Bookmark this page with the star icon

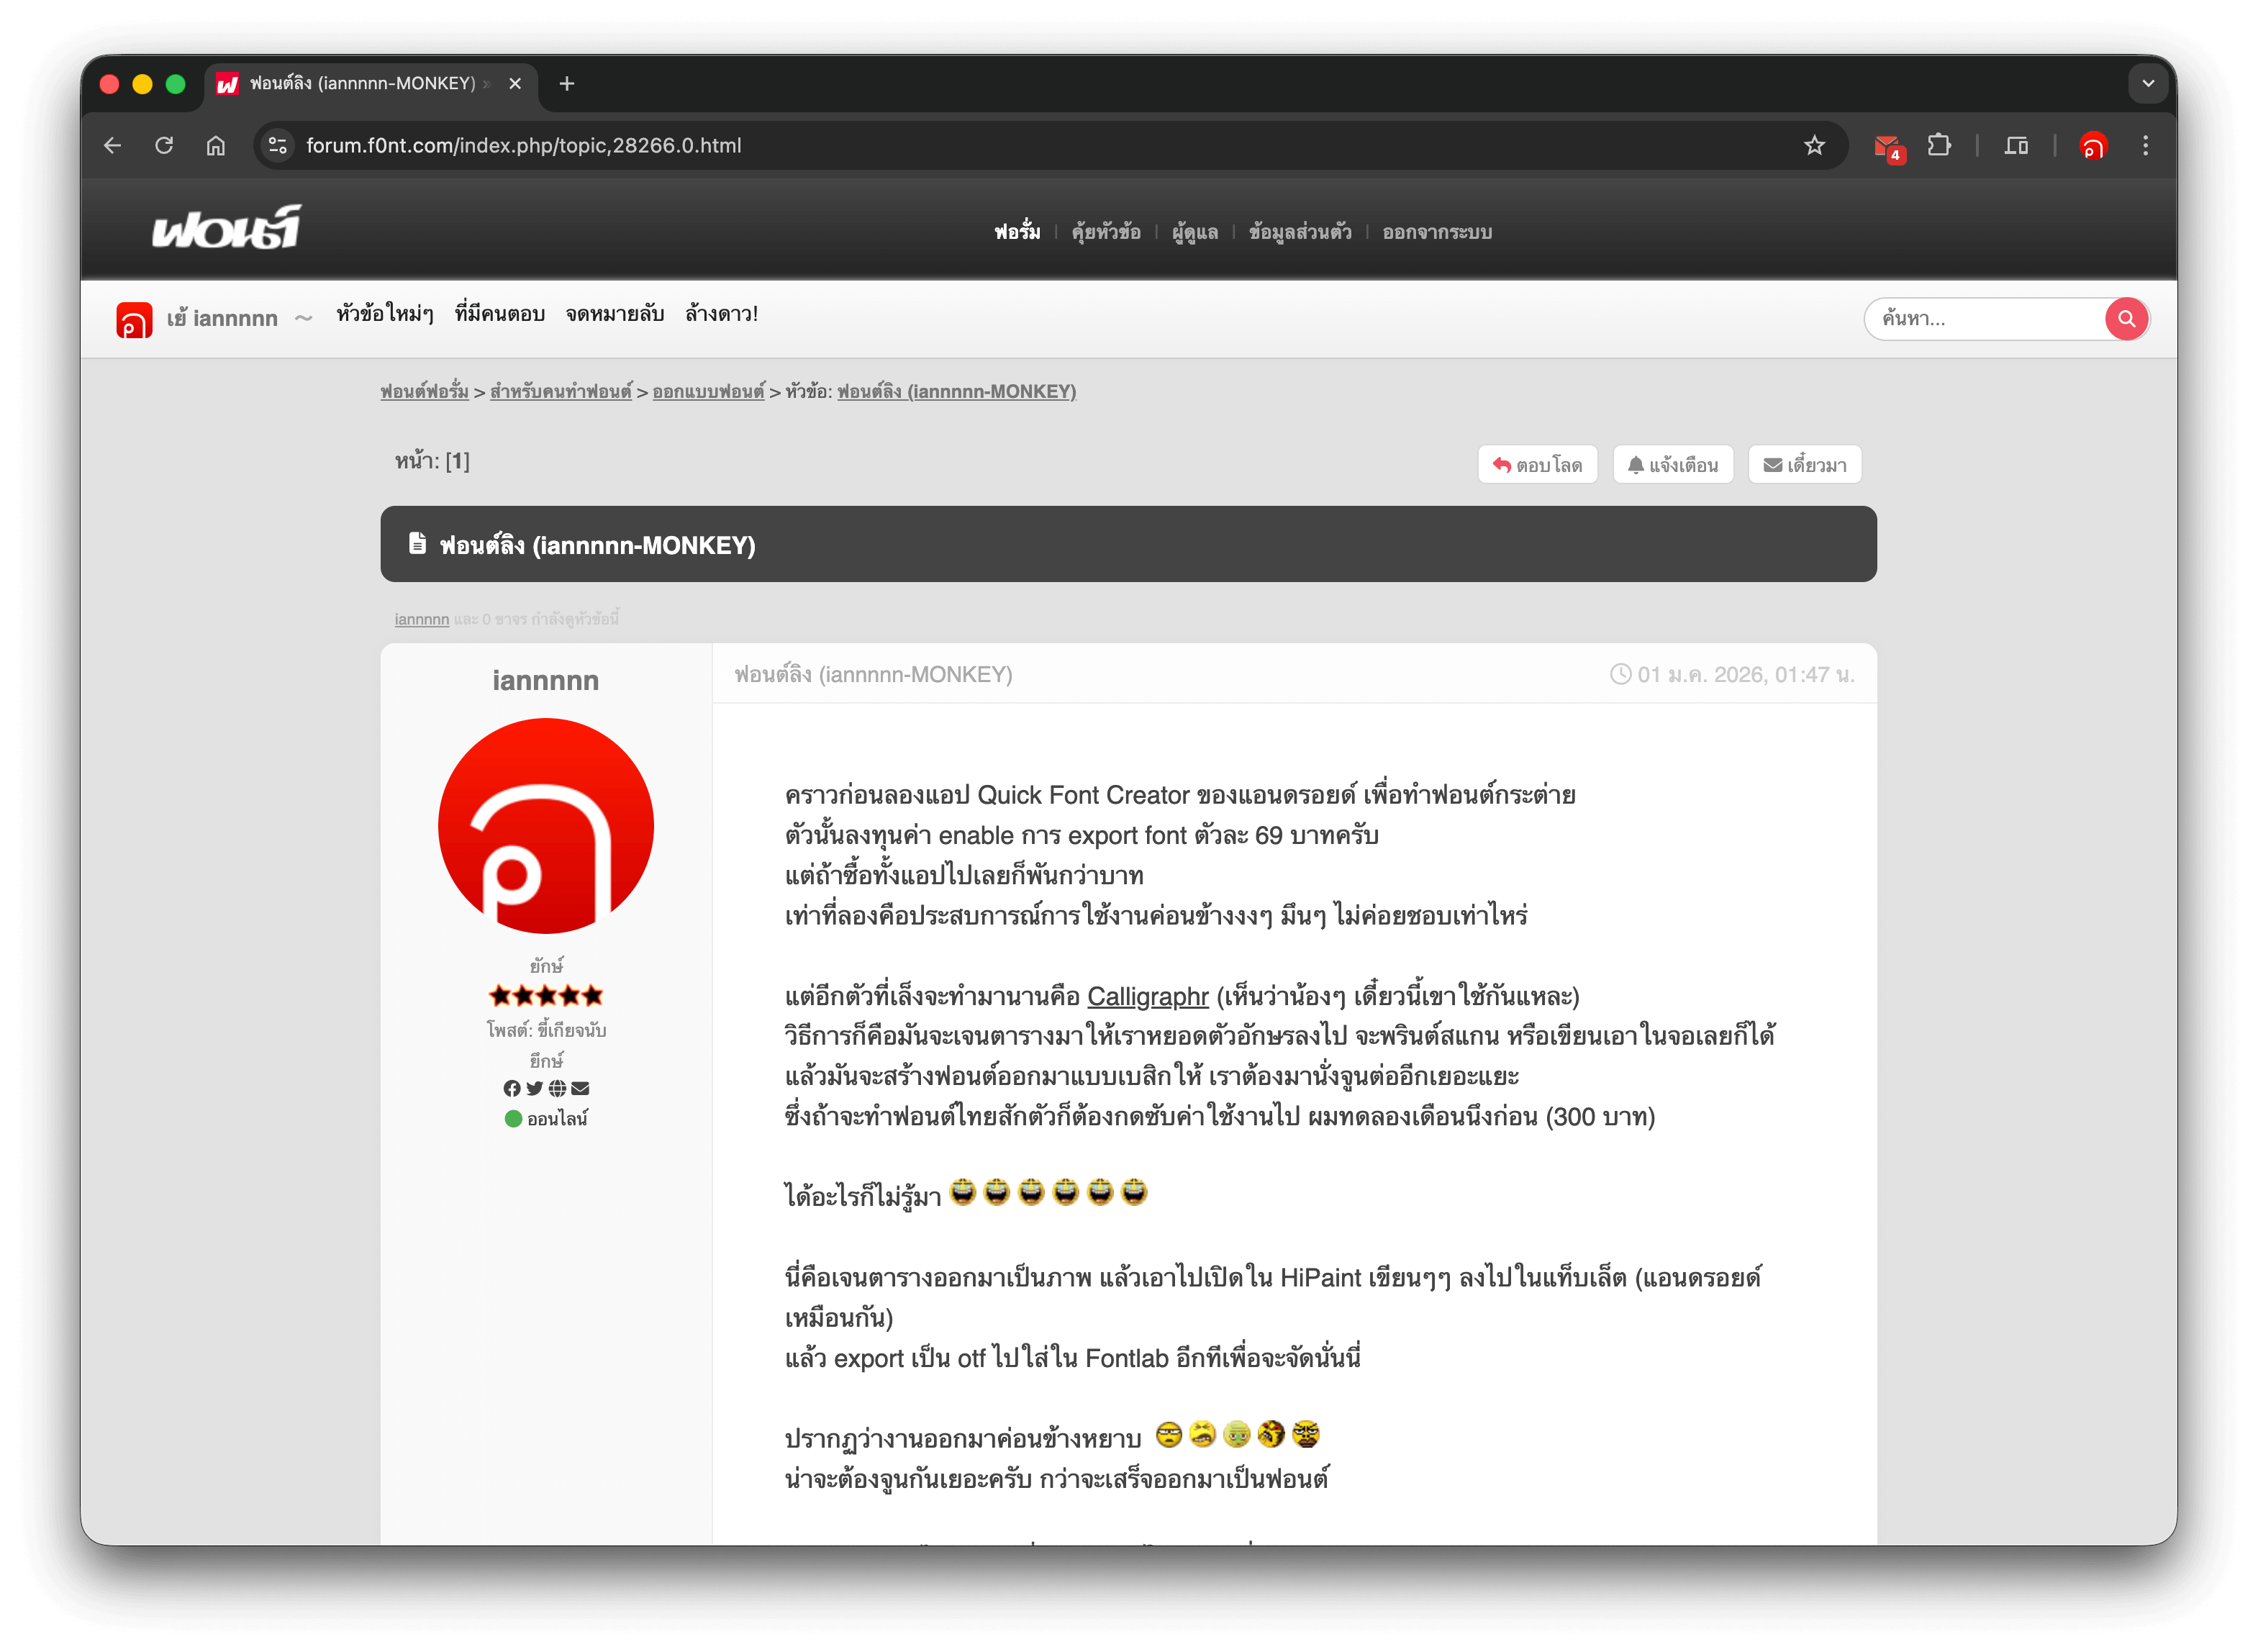(1814, 146)
